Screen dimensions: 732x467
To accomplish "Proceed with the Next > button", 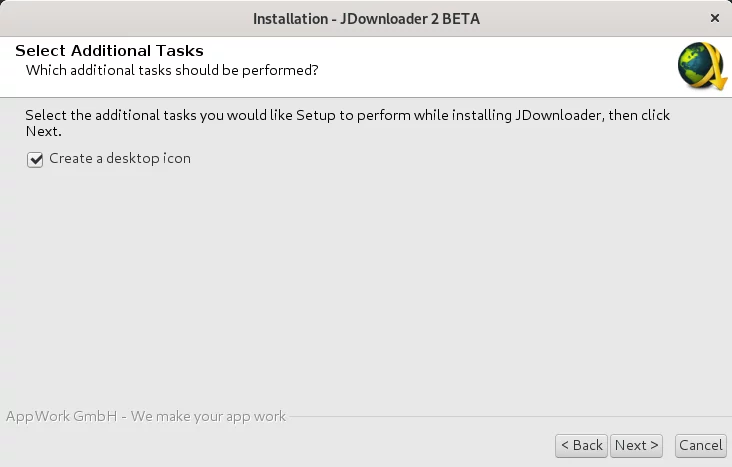I will [636, 446].
